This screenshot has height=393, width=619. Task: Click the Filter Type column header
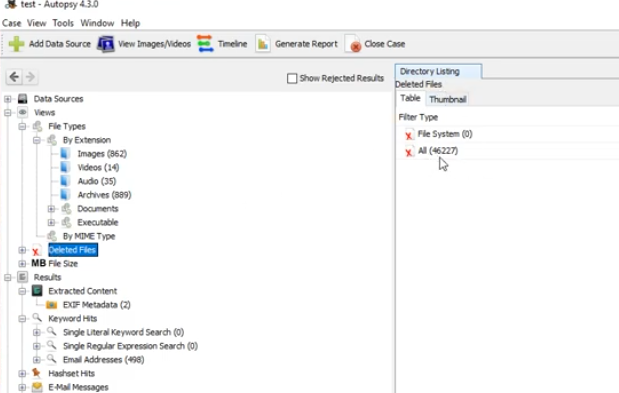coord(418,117)
